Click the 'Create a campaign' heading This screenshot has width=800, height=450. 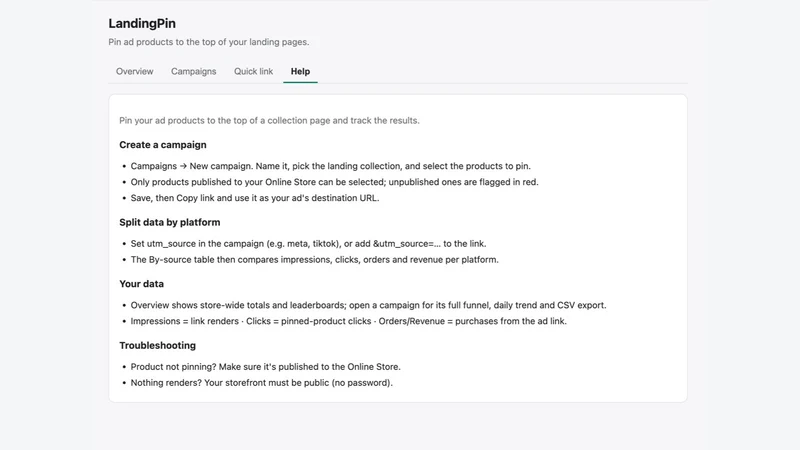click(163, 145)
